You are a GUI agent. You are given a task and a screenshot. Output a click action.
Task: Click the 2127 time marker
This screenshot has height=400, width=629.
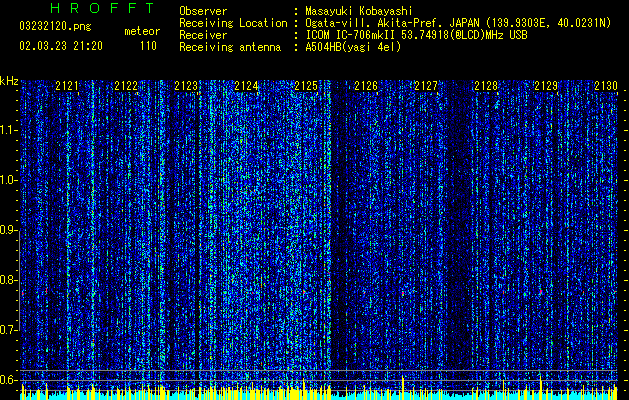coord(426,86)
